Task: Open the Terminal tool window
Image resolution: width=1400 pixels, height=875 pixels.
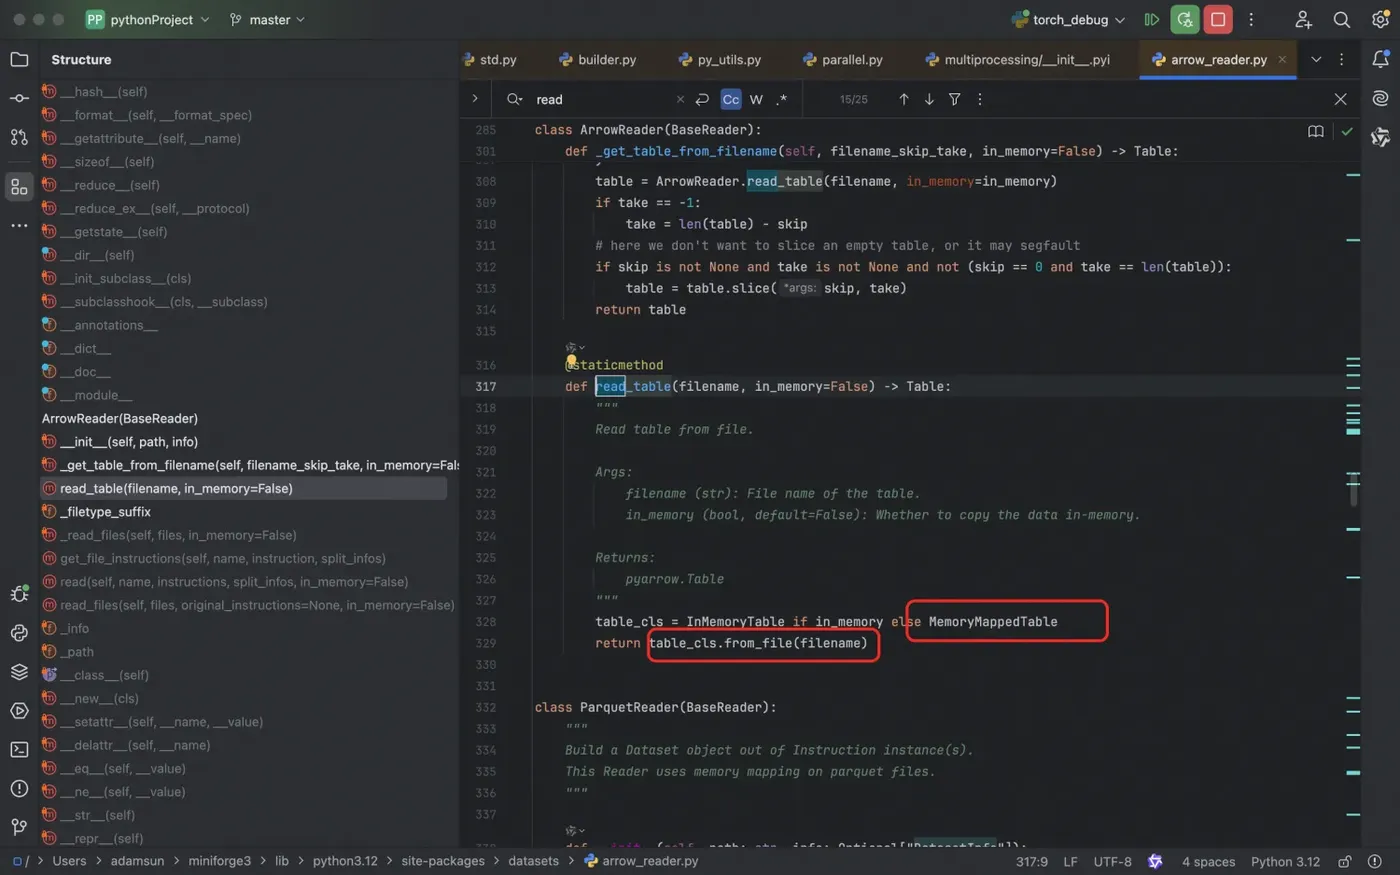Action: [19, 749]
